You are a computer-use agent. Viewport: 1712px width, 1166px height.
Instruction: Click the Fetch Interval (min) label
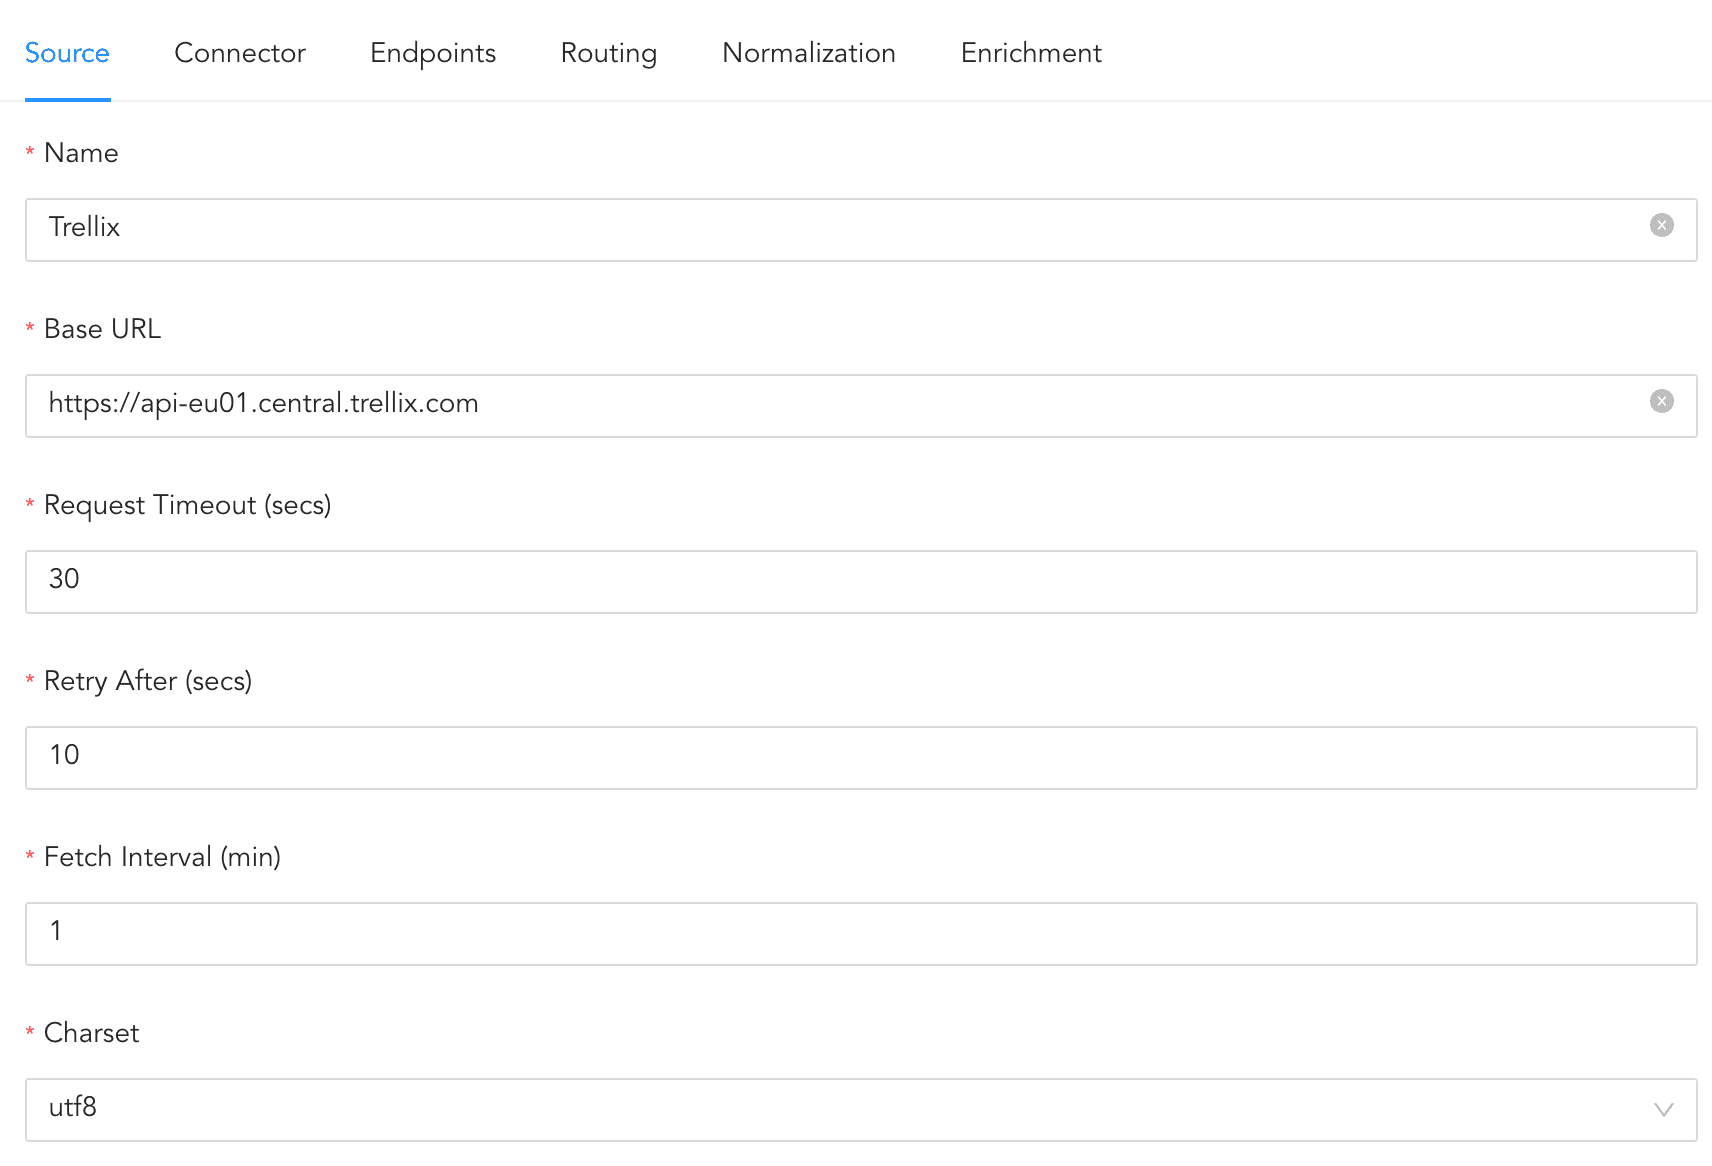162,857
